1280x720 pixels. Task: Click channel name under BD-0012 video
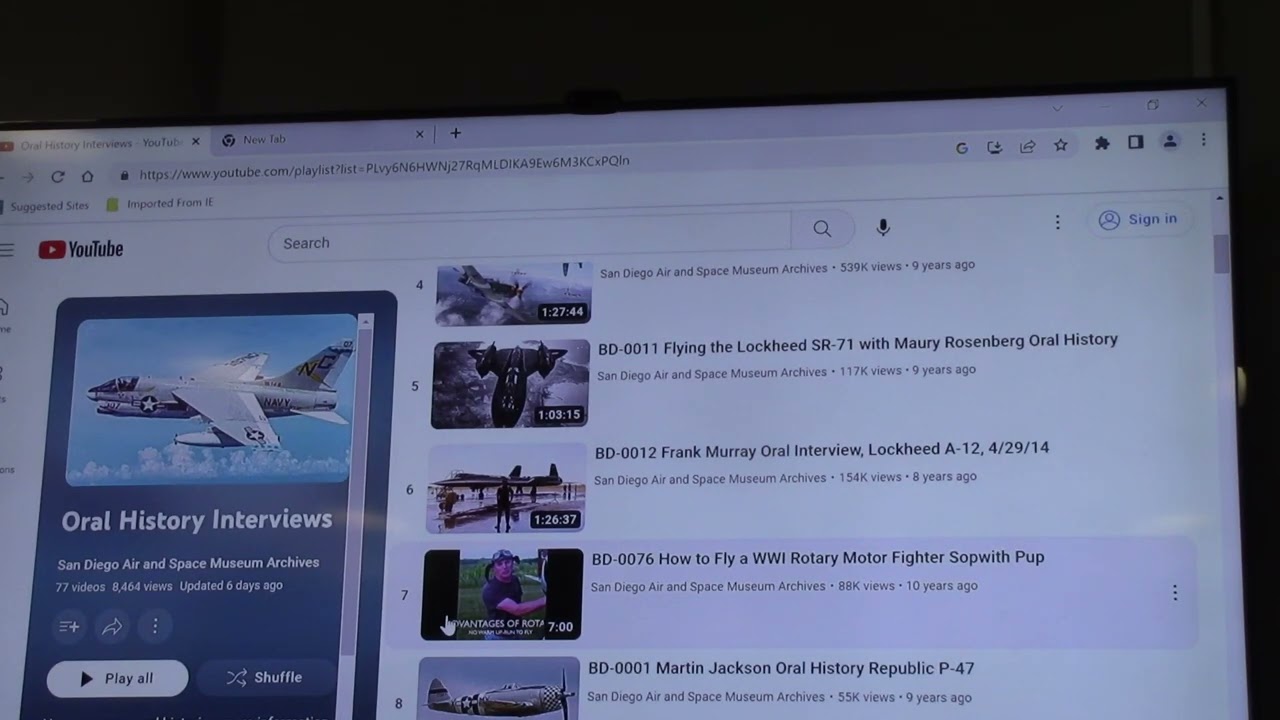pos(710,480)
